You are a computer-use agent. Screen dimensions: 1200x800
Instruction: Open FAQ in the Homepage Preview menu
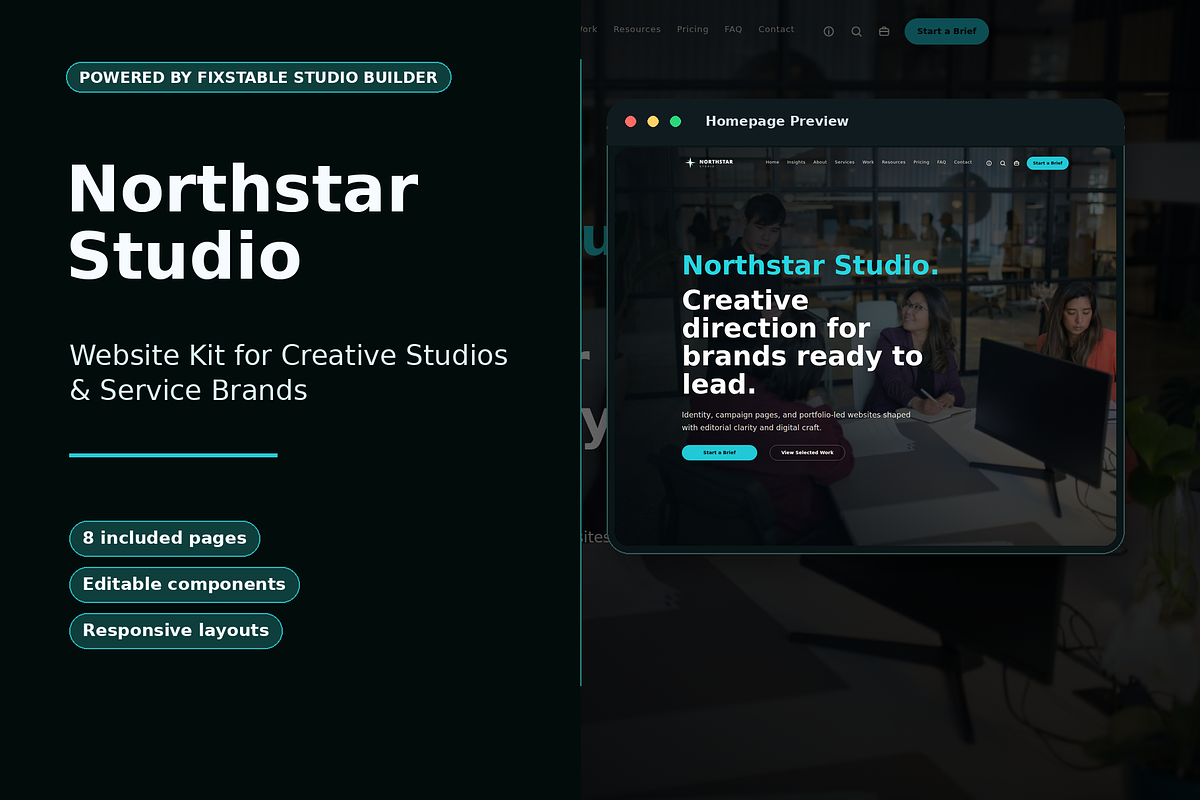(x=941, y=162)
